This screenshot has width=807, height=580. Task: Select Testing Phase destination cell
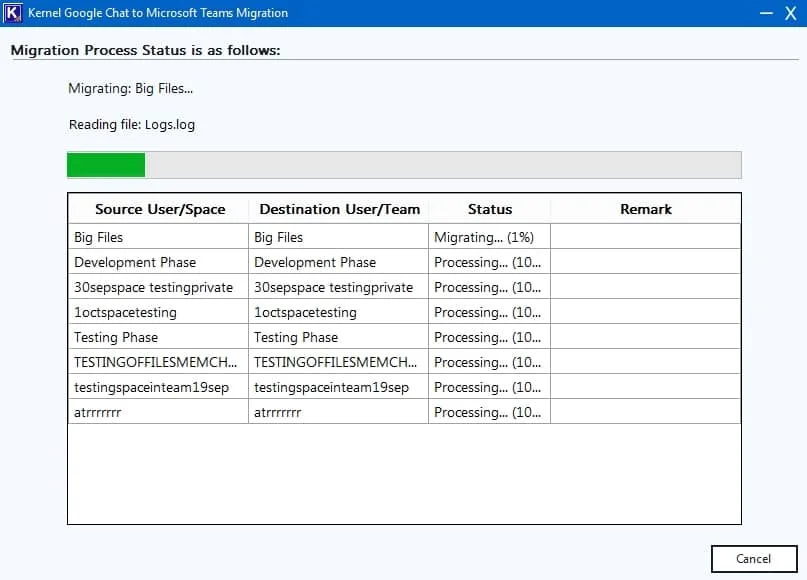(339, 337)
